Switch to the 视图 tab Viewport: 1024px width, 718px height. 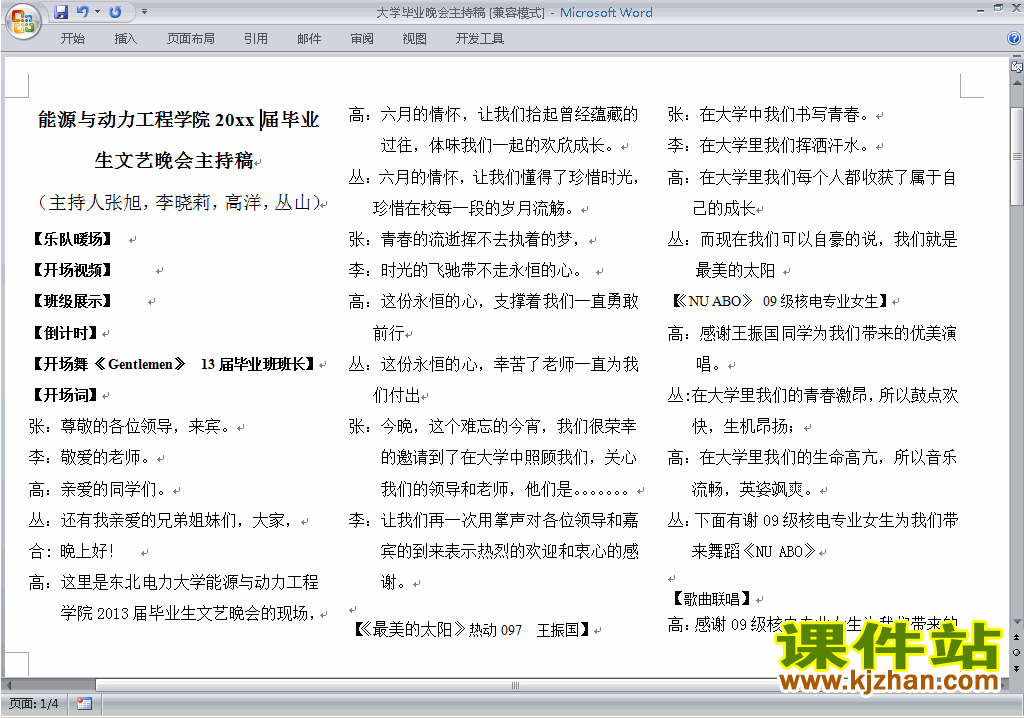click(x=415, y=39)
